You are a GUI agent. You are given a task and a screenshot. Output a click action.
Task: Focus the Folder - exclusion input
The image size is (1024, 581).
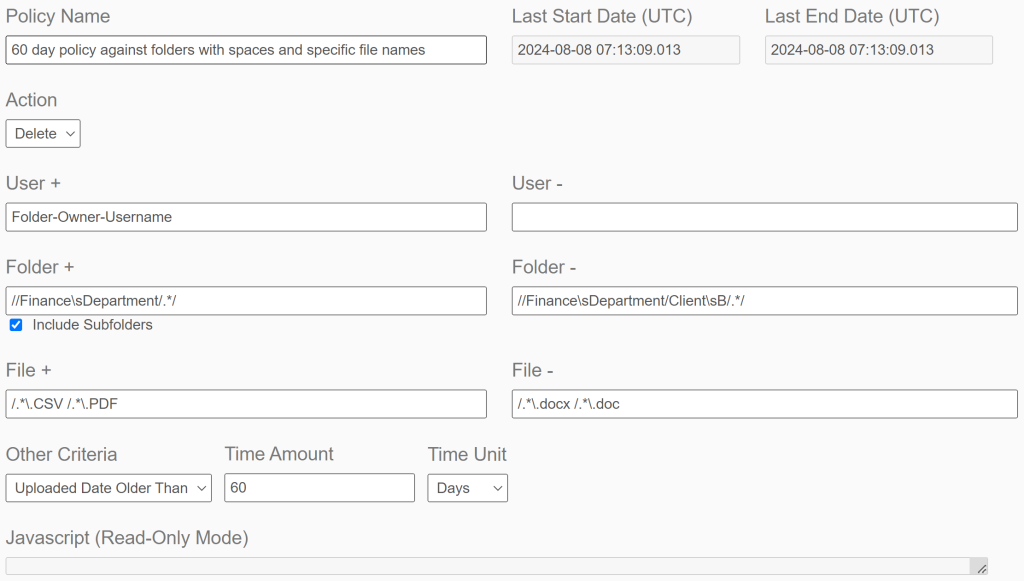pyautogui.click(x=764, y=301)
